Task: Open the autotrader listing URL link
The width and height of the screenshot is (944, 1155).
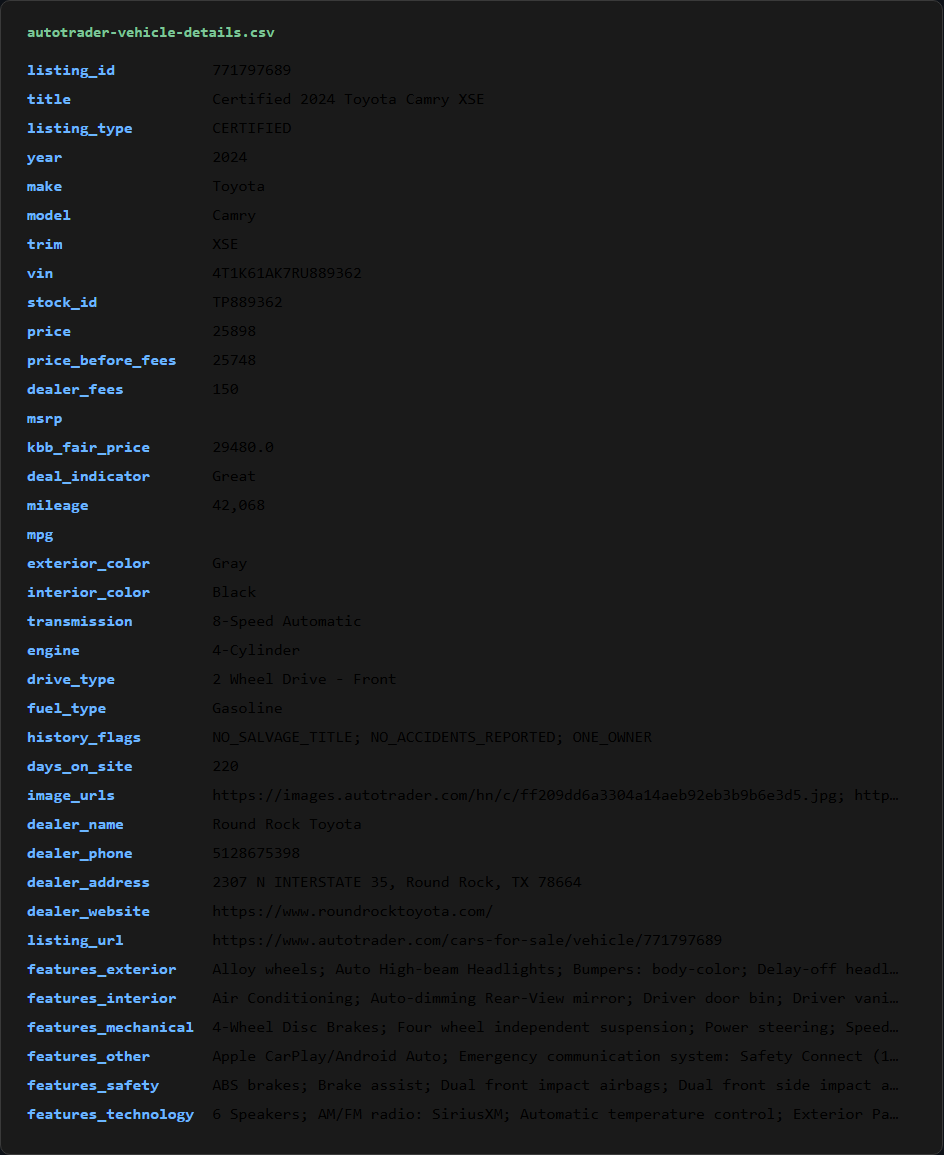Action: pos(467,940)
